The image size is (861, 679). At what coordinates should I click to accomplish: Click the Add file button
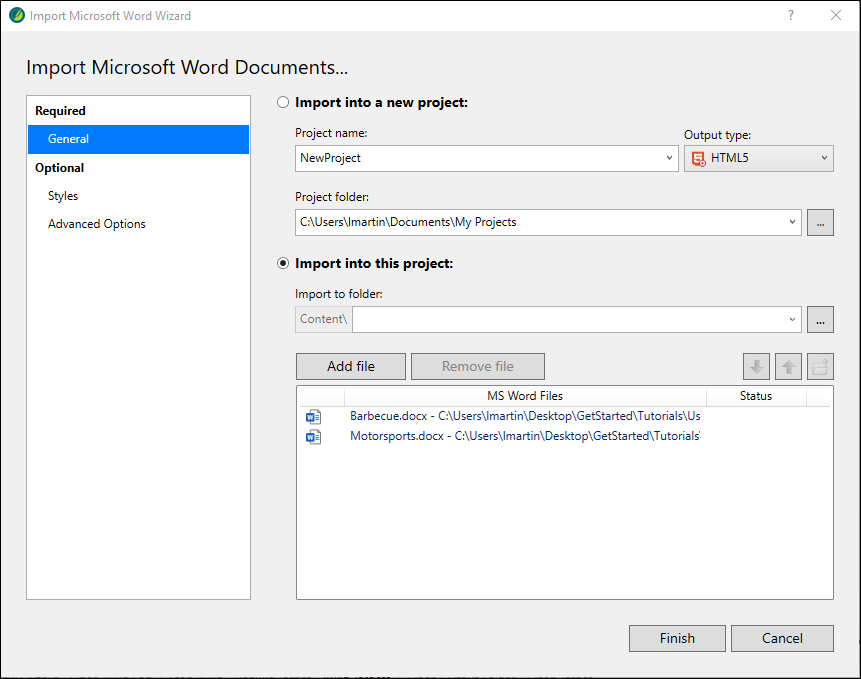[x=351, y=366]
